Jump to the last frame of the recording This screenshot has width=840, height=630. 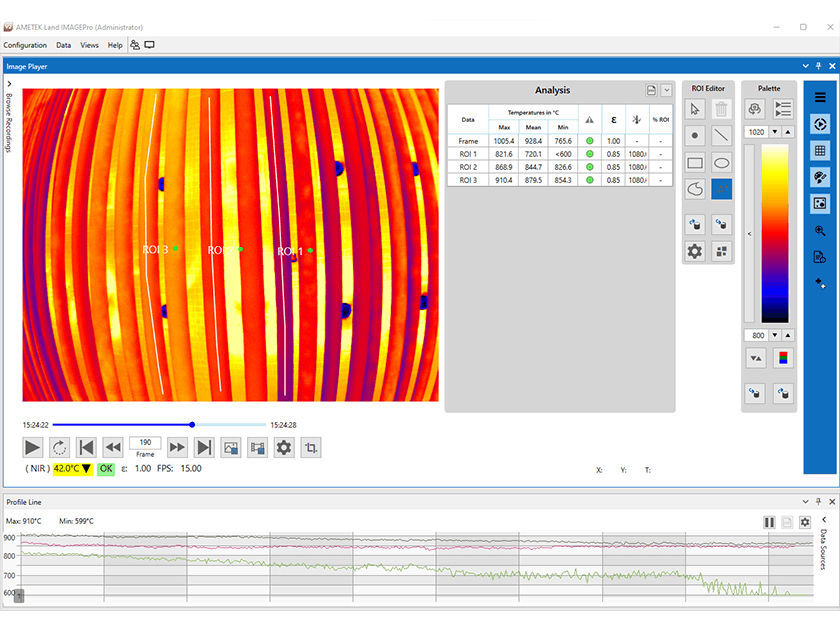(x=202, y=447)
